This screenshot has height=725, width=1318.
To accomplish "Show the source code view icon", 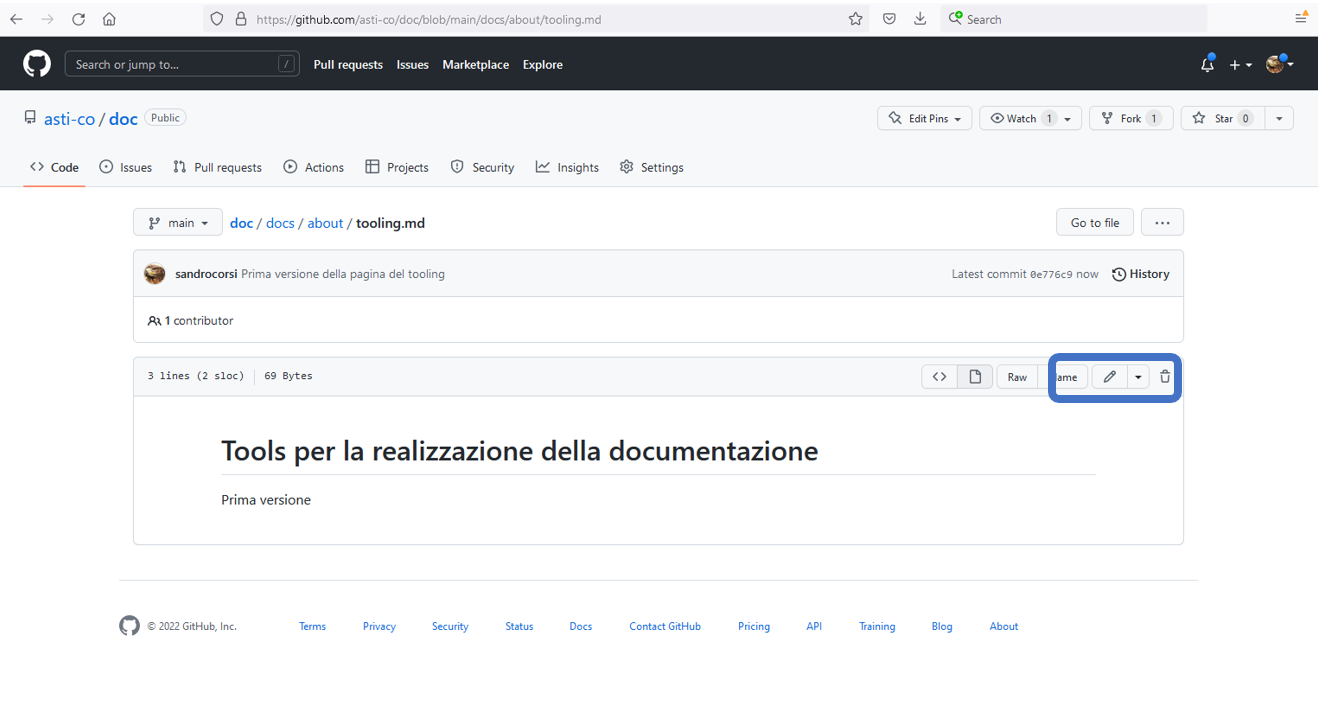I will [939, 377].
